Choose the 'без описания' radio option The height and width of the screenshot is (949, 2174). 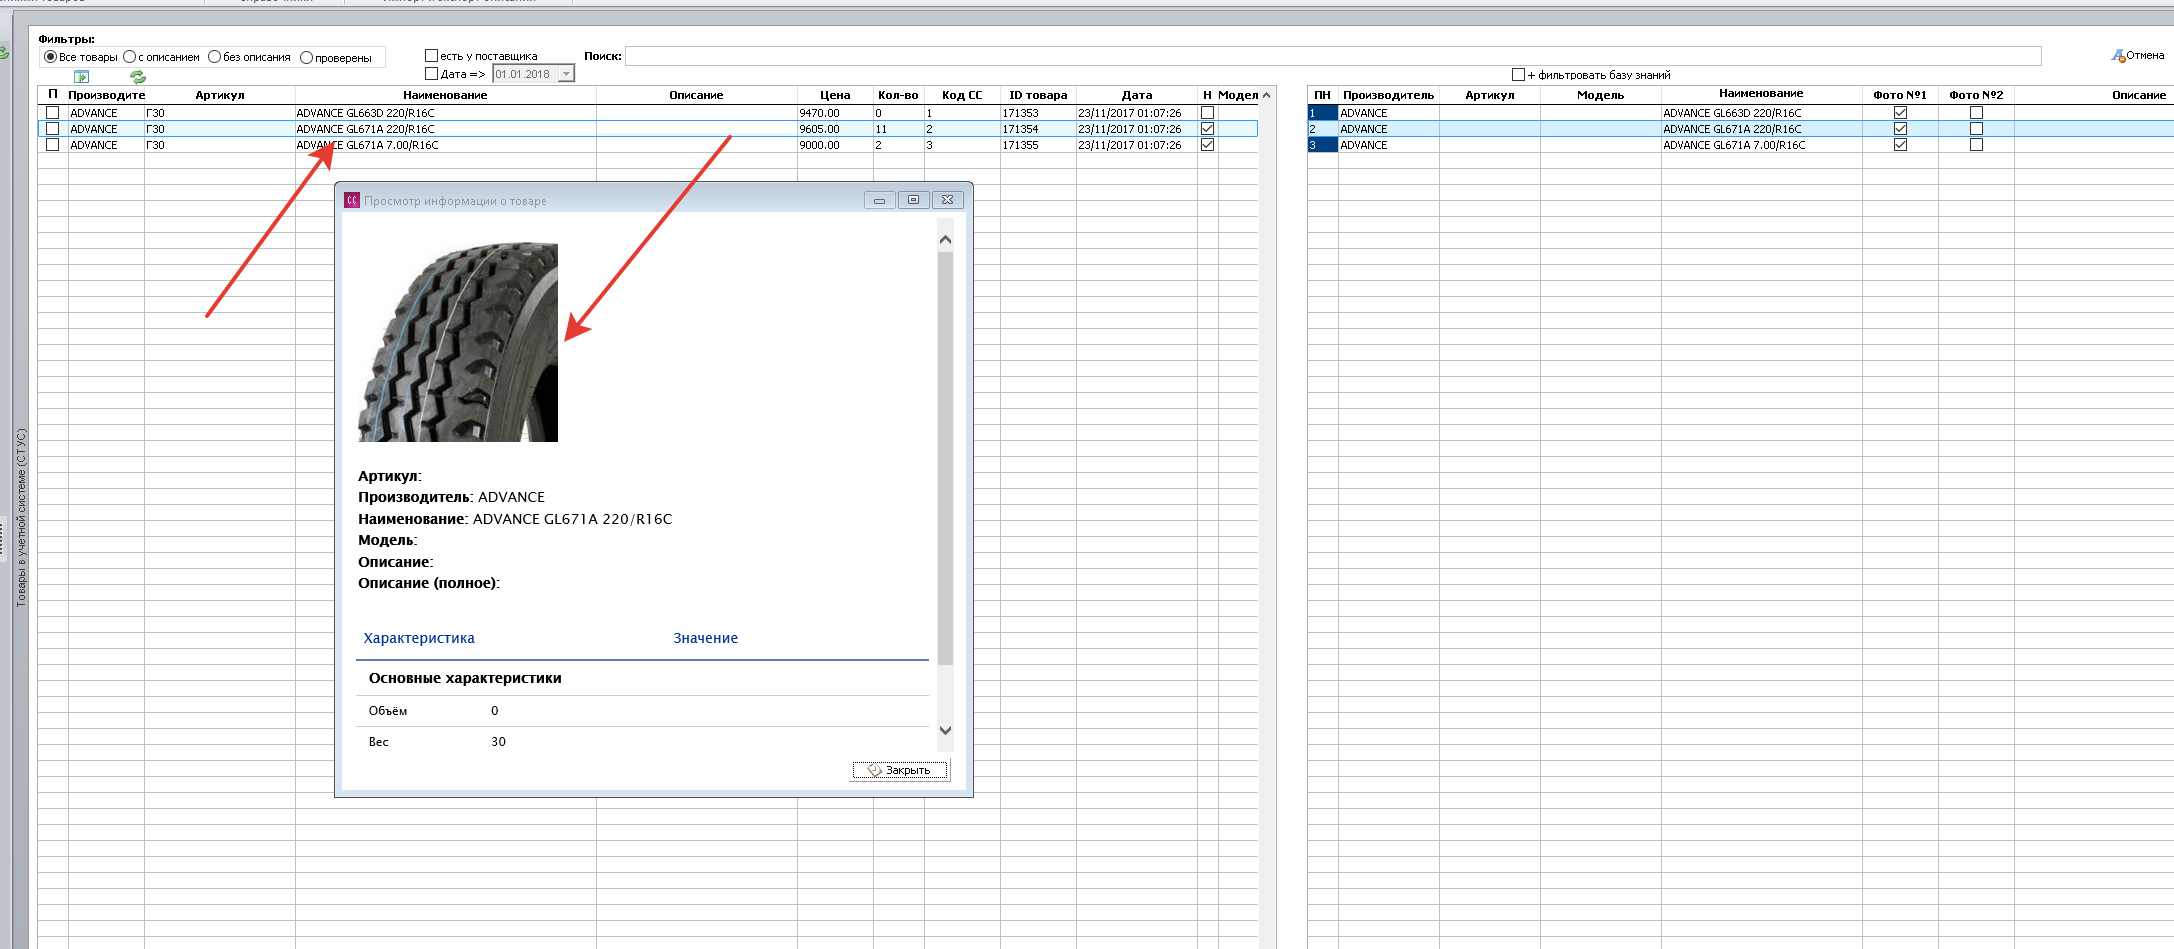pyautogui.click(x=214, y=57)
